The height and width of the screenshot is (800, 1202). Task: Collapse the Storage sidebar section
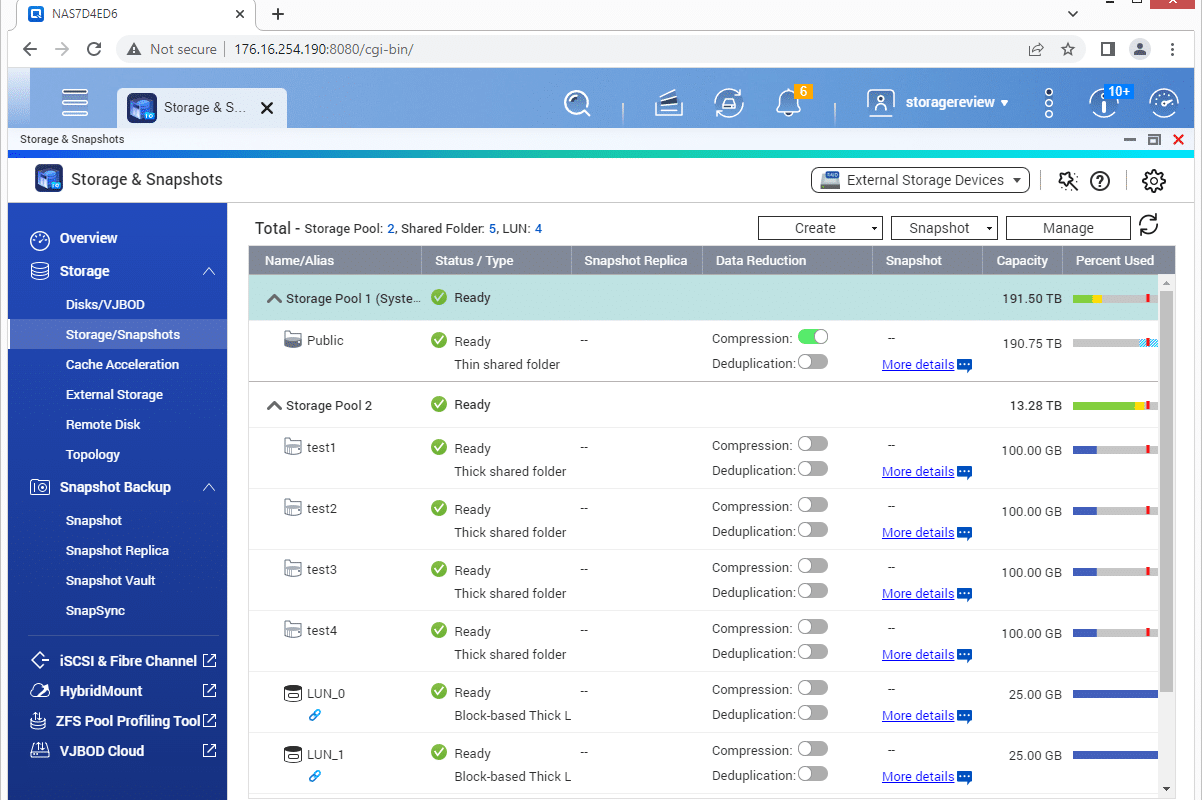click(208, 271)
